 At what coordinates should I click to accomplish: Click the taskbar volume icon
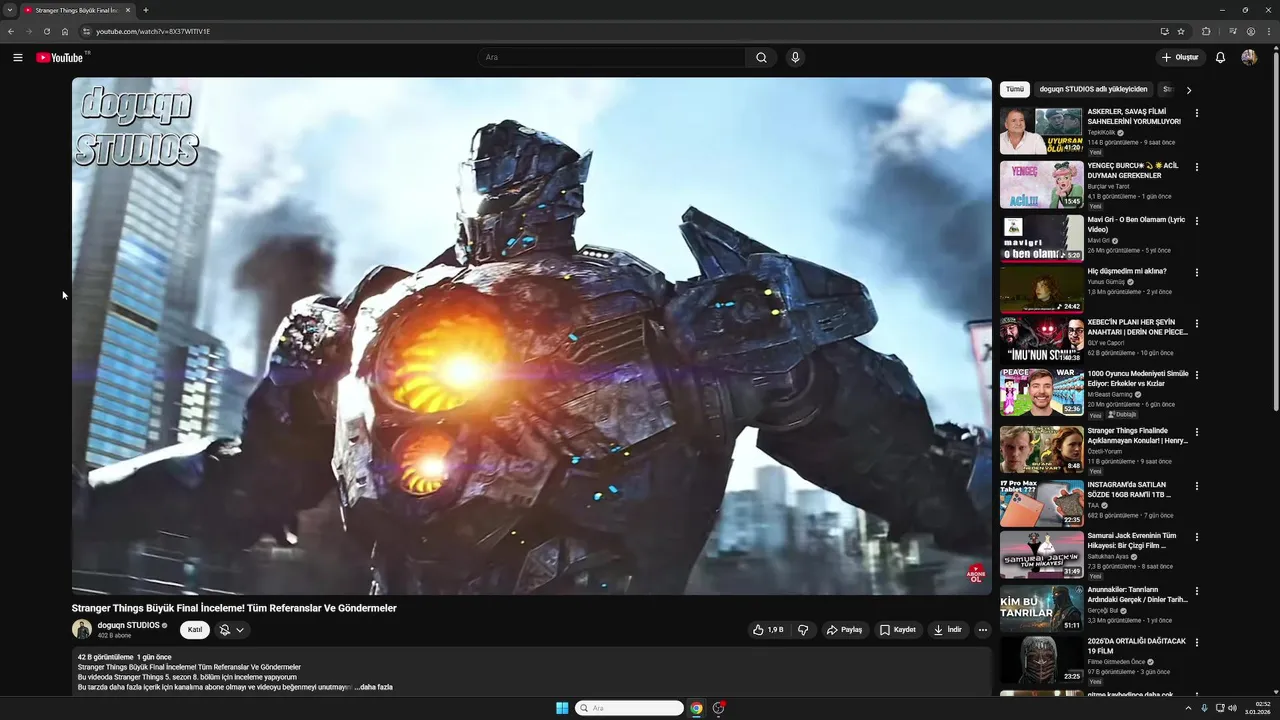pyautogui.click(x=1232, y=708)
